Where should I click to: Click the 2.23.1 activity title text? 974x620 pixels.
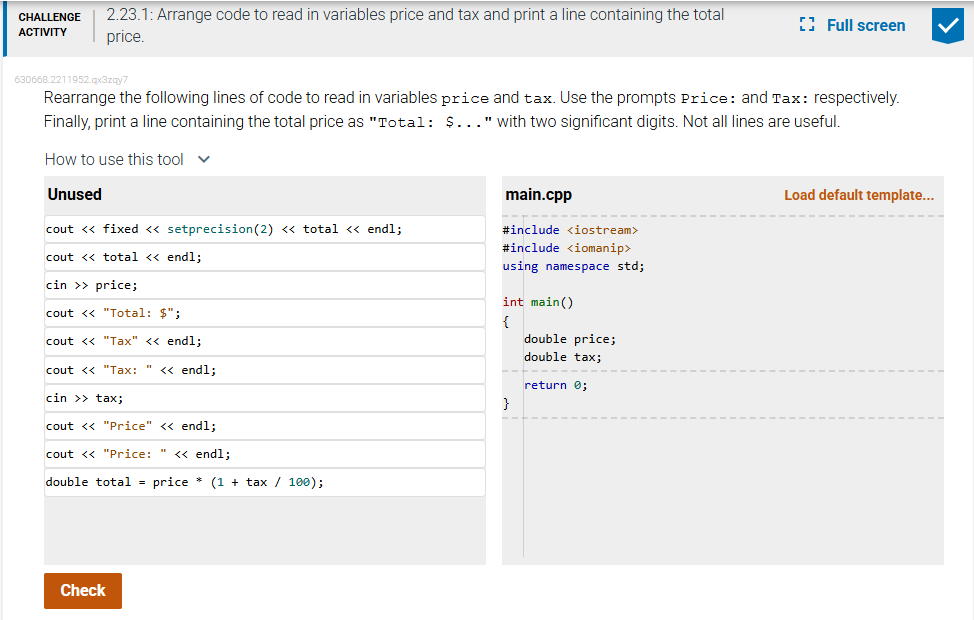pos(415,25)
